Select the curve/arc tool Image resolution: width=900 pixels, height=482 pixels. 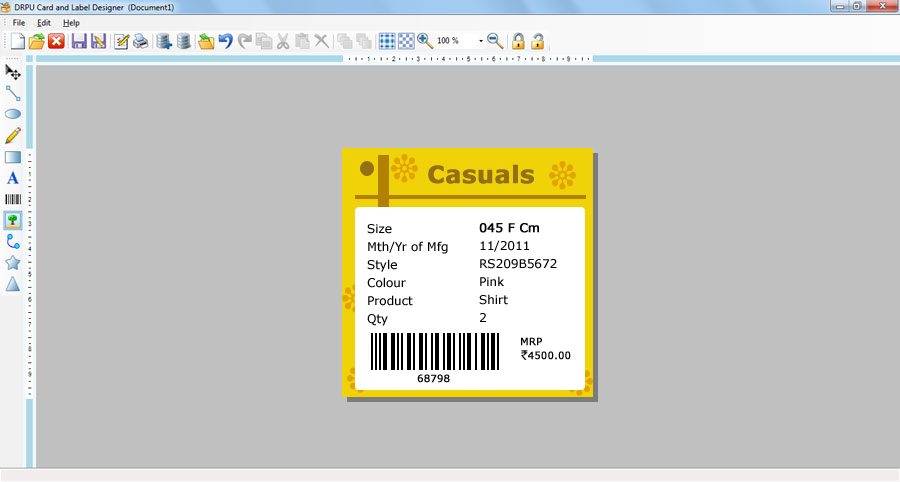(13, 242)
